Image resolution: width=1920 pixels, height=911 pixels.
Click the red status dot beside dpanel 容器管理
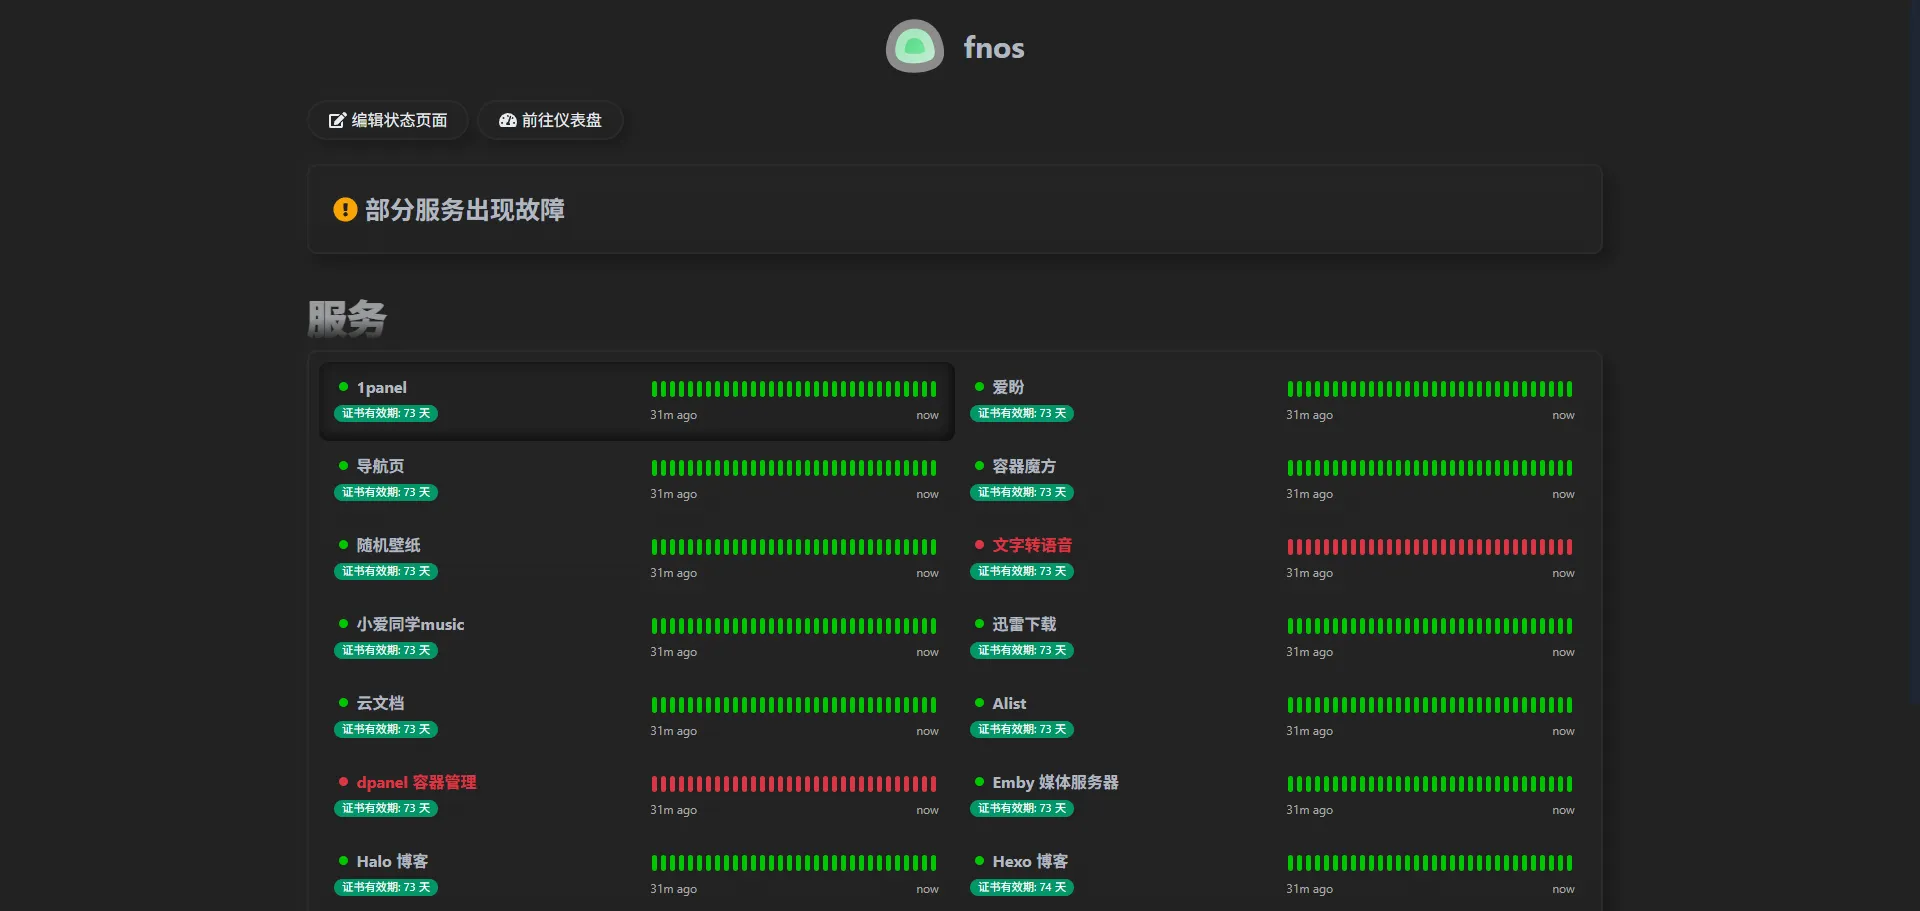pyautogui.click(x=343, y=782)
